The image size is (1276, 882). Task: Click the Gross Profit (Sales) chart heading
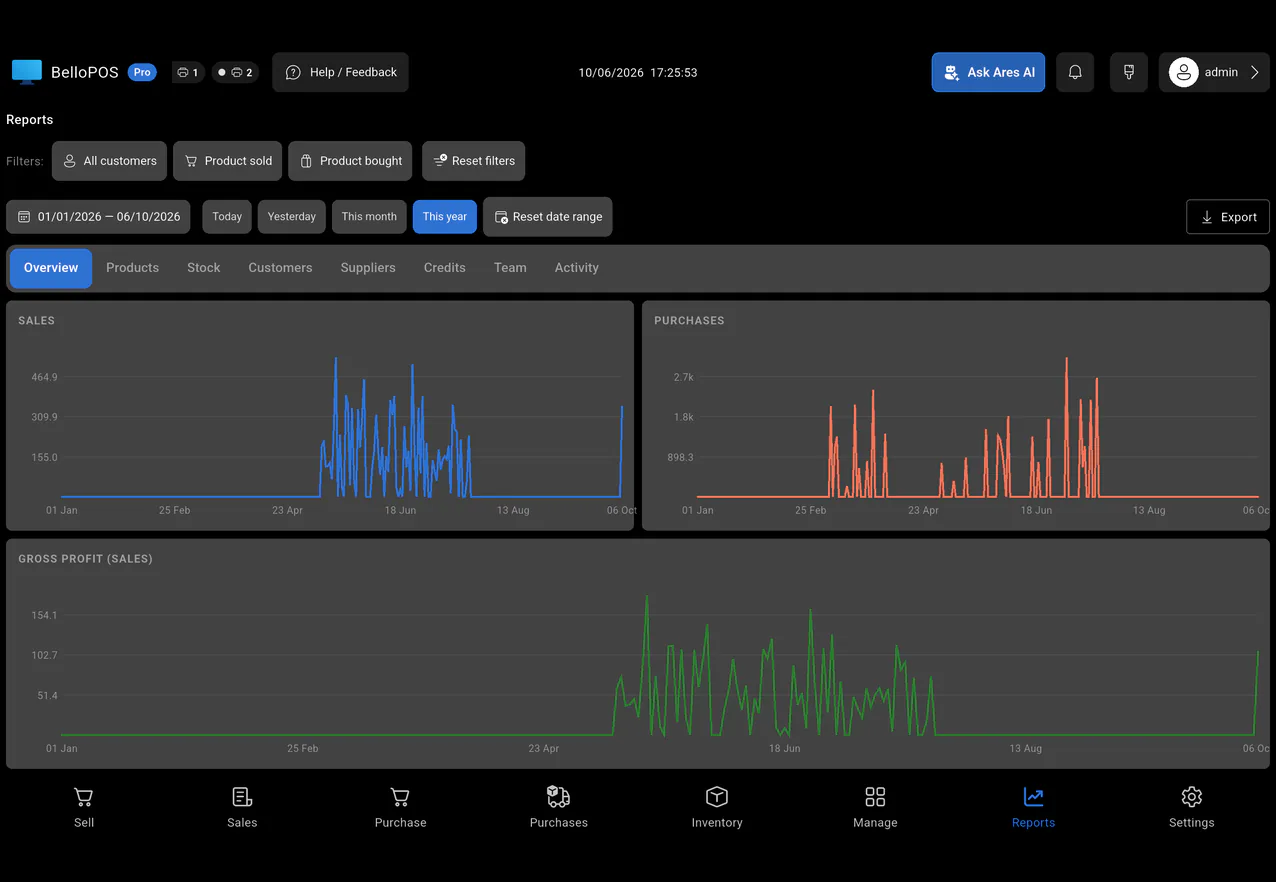click(x=86, y=559)
